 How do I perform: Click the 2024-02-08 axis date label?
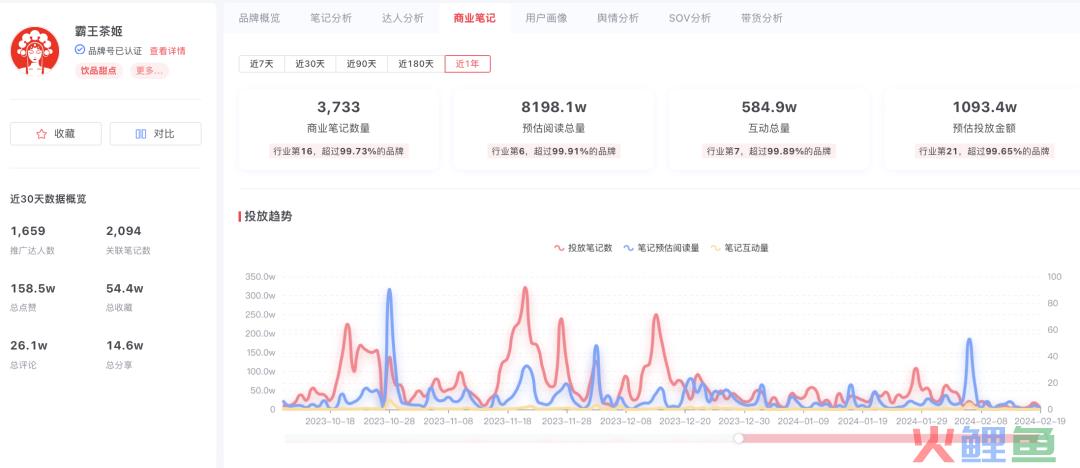click(x=980, y=420)
